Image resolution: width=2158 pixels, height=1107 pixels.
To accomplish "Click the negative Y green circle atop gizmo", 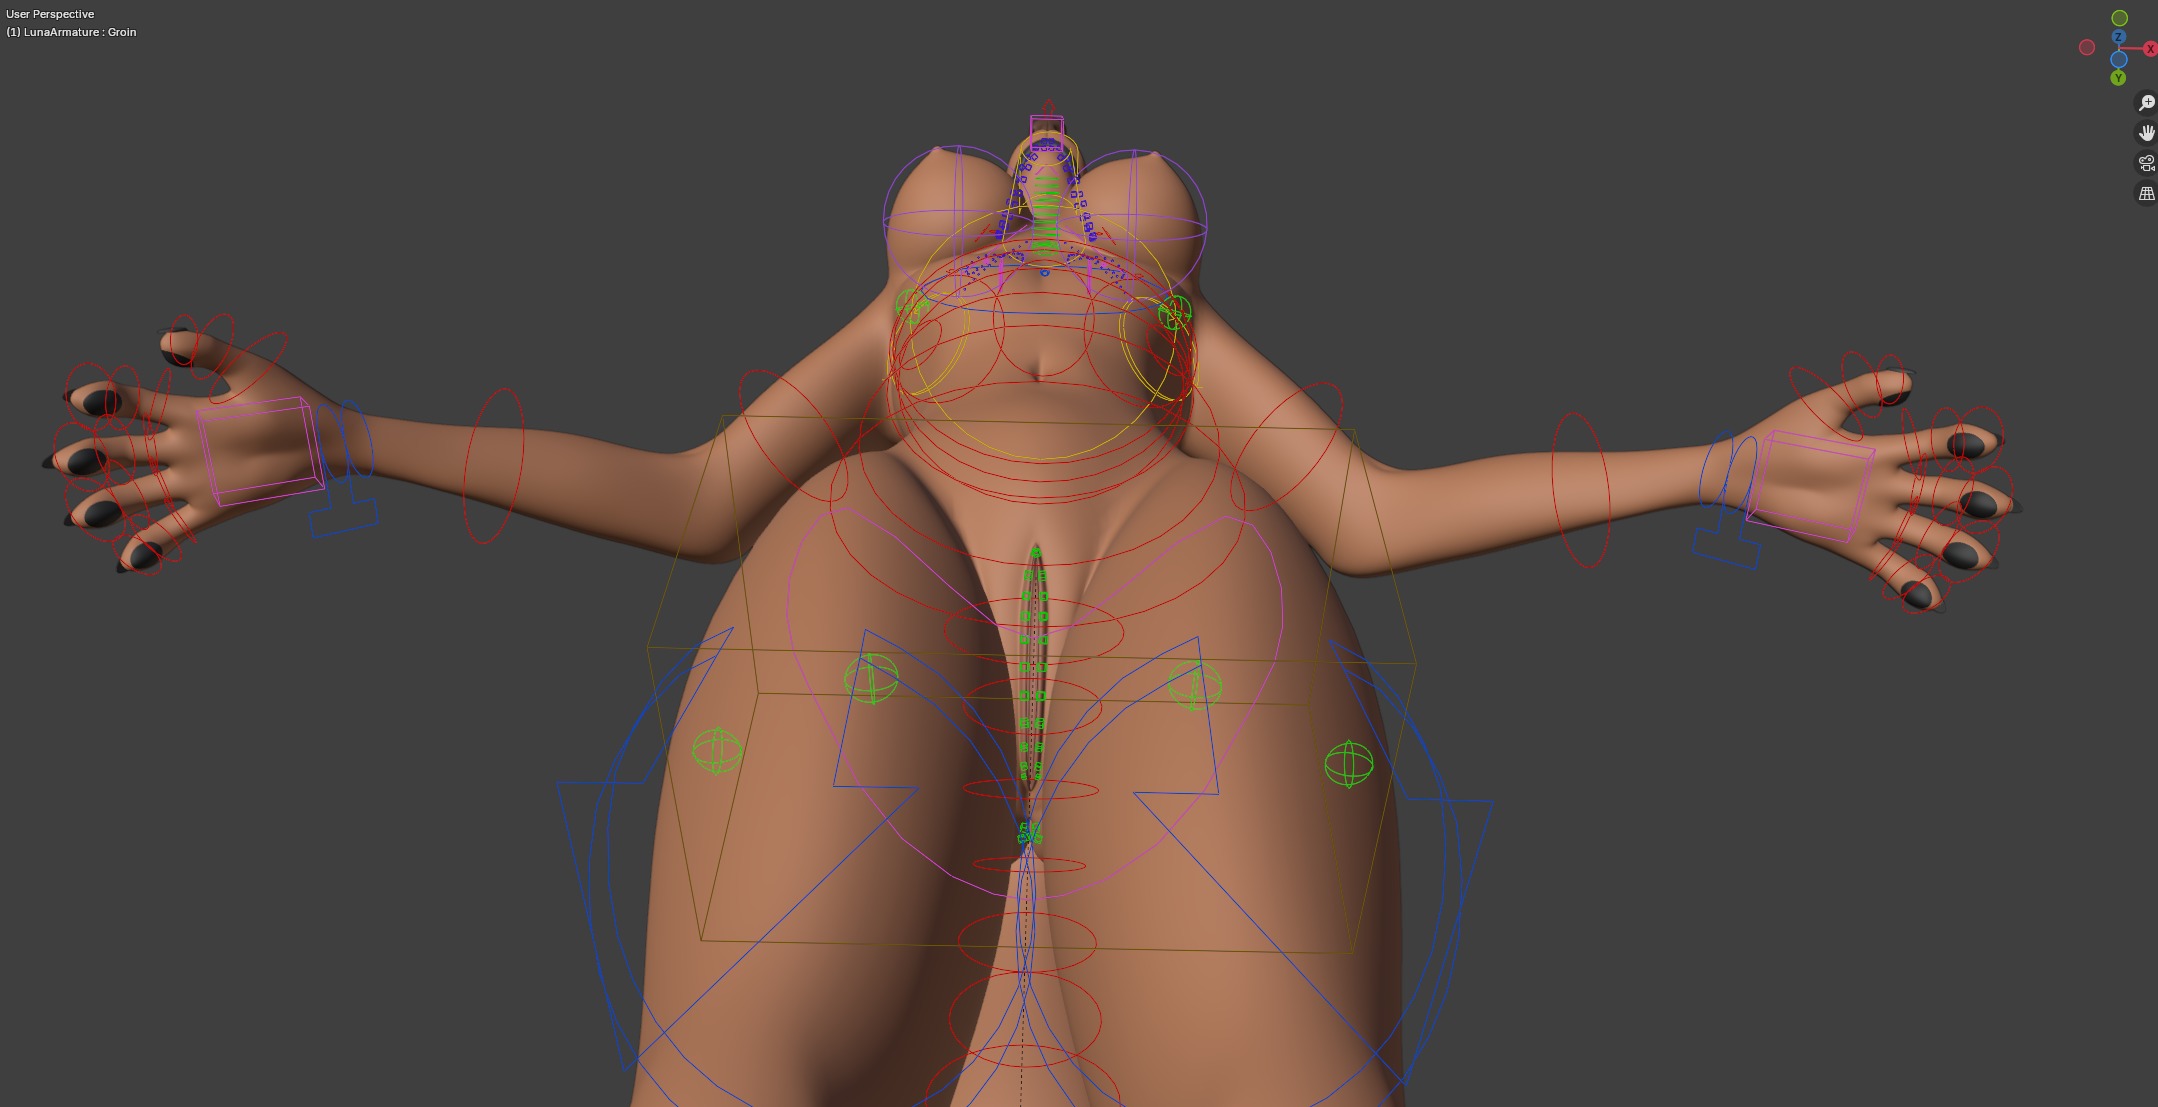I will [x=2119, y=18].
